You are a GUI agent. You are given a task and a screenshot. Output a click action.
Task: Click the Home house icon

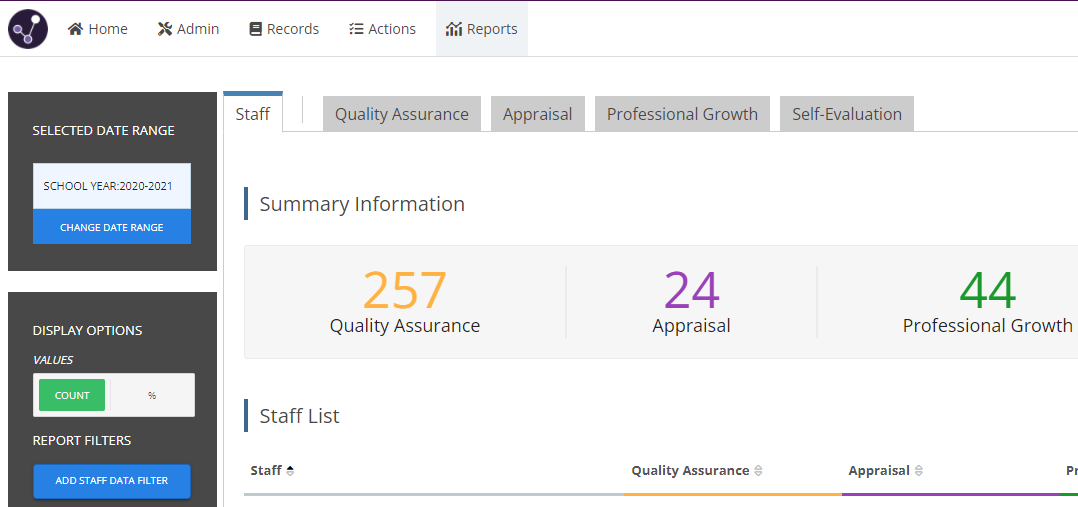[75, 29]
